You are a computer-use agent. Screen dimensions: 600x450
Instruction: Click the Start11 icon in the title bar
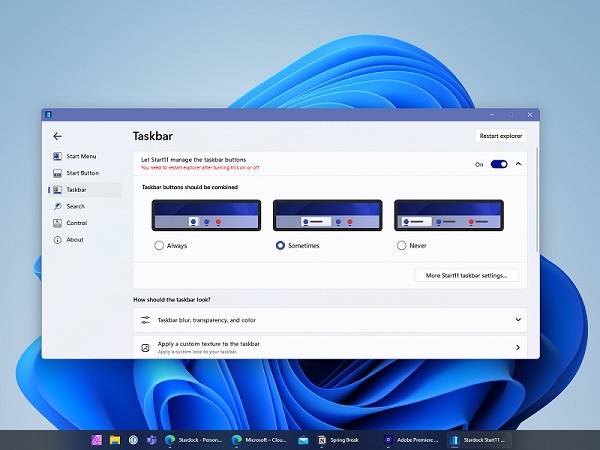click(x=48, y=114)
